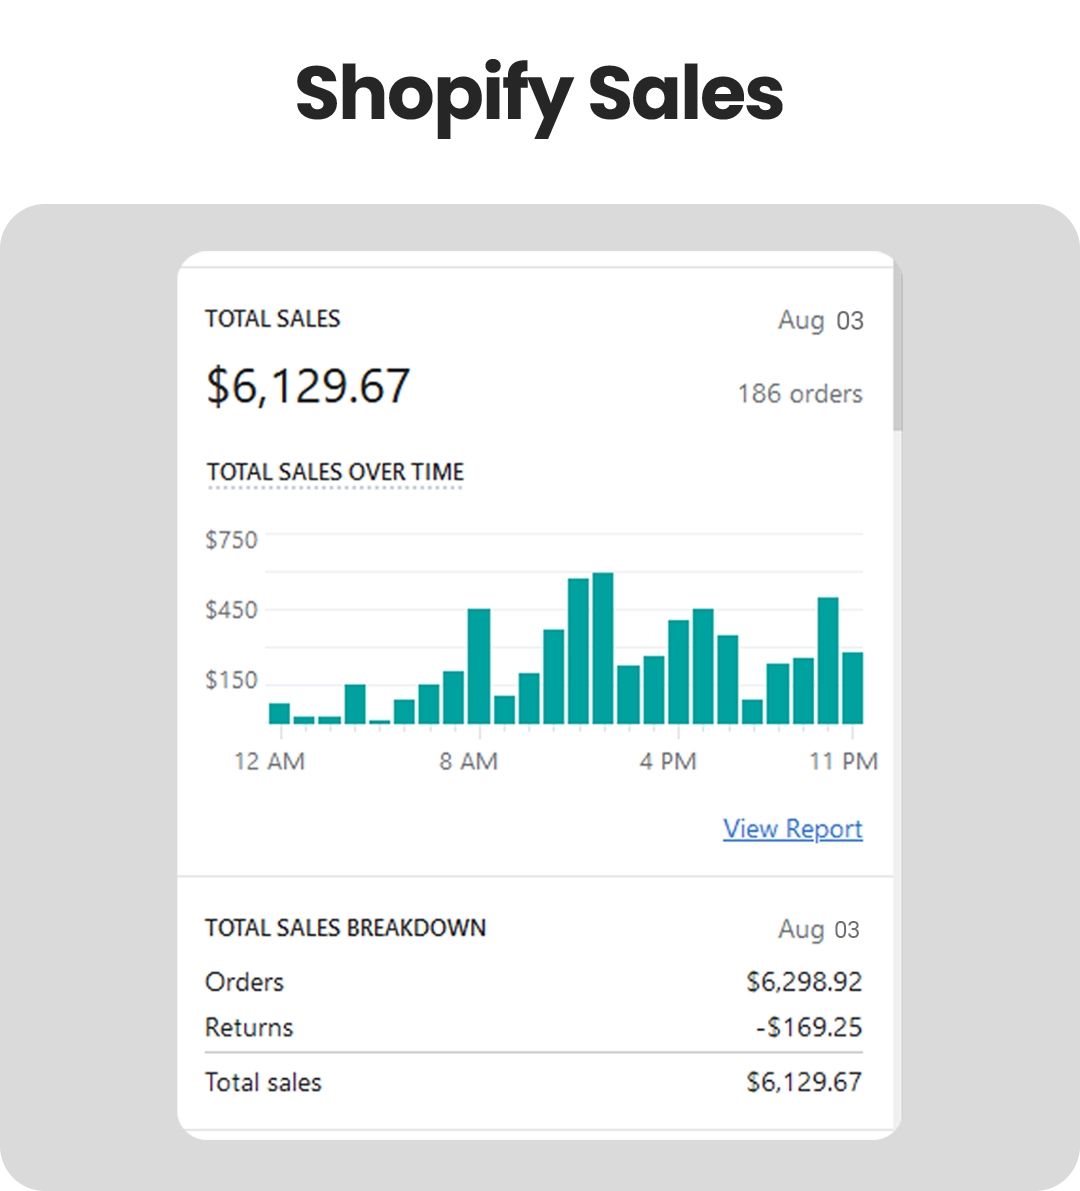This screenshot has height=1191, width=1080.
Task: Click the first chart bar at 12 AM
Action: click(279, 713)
